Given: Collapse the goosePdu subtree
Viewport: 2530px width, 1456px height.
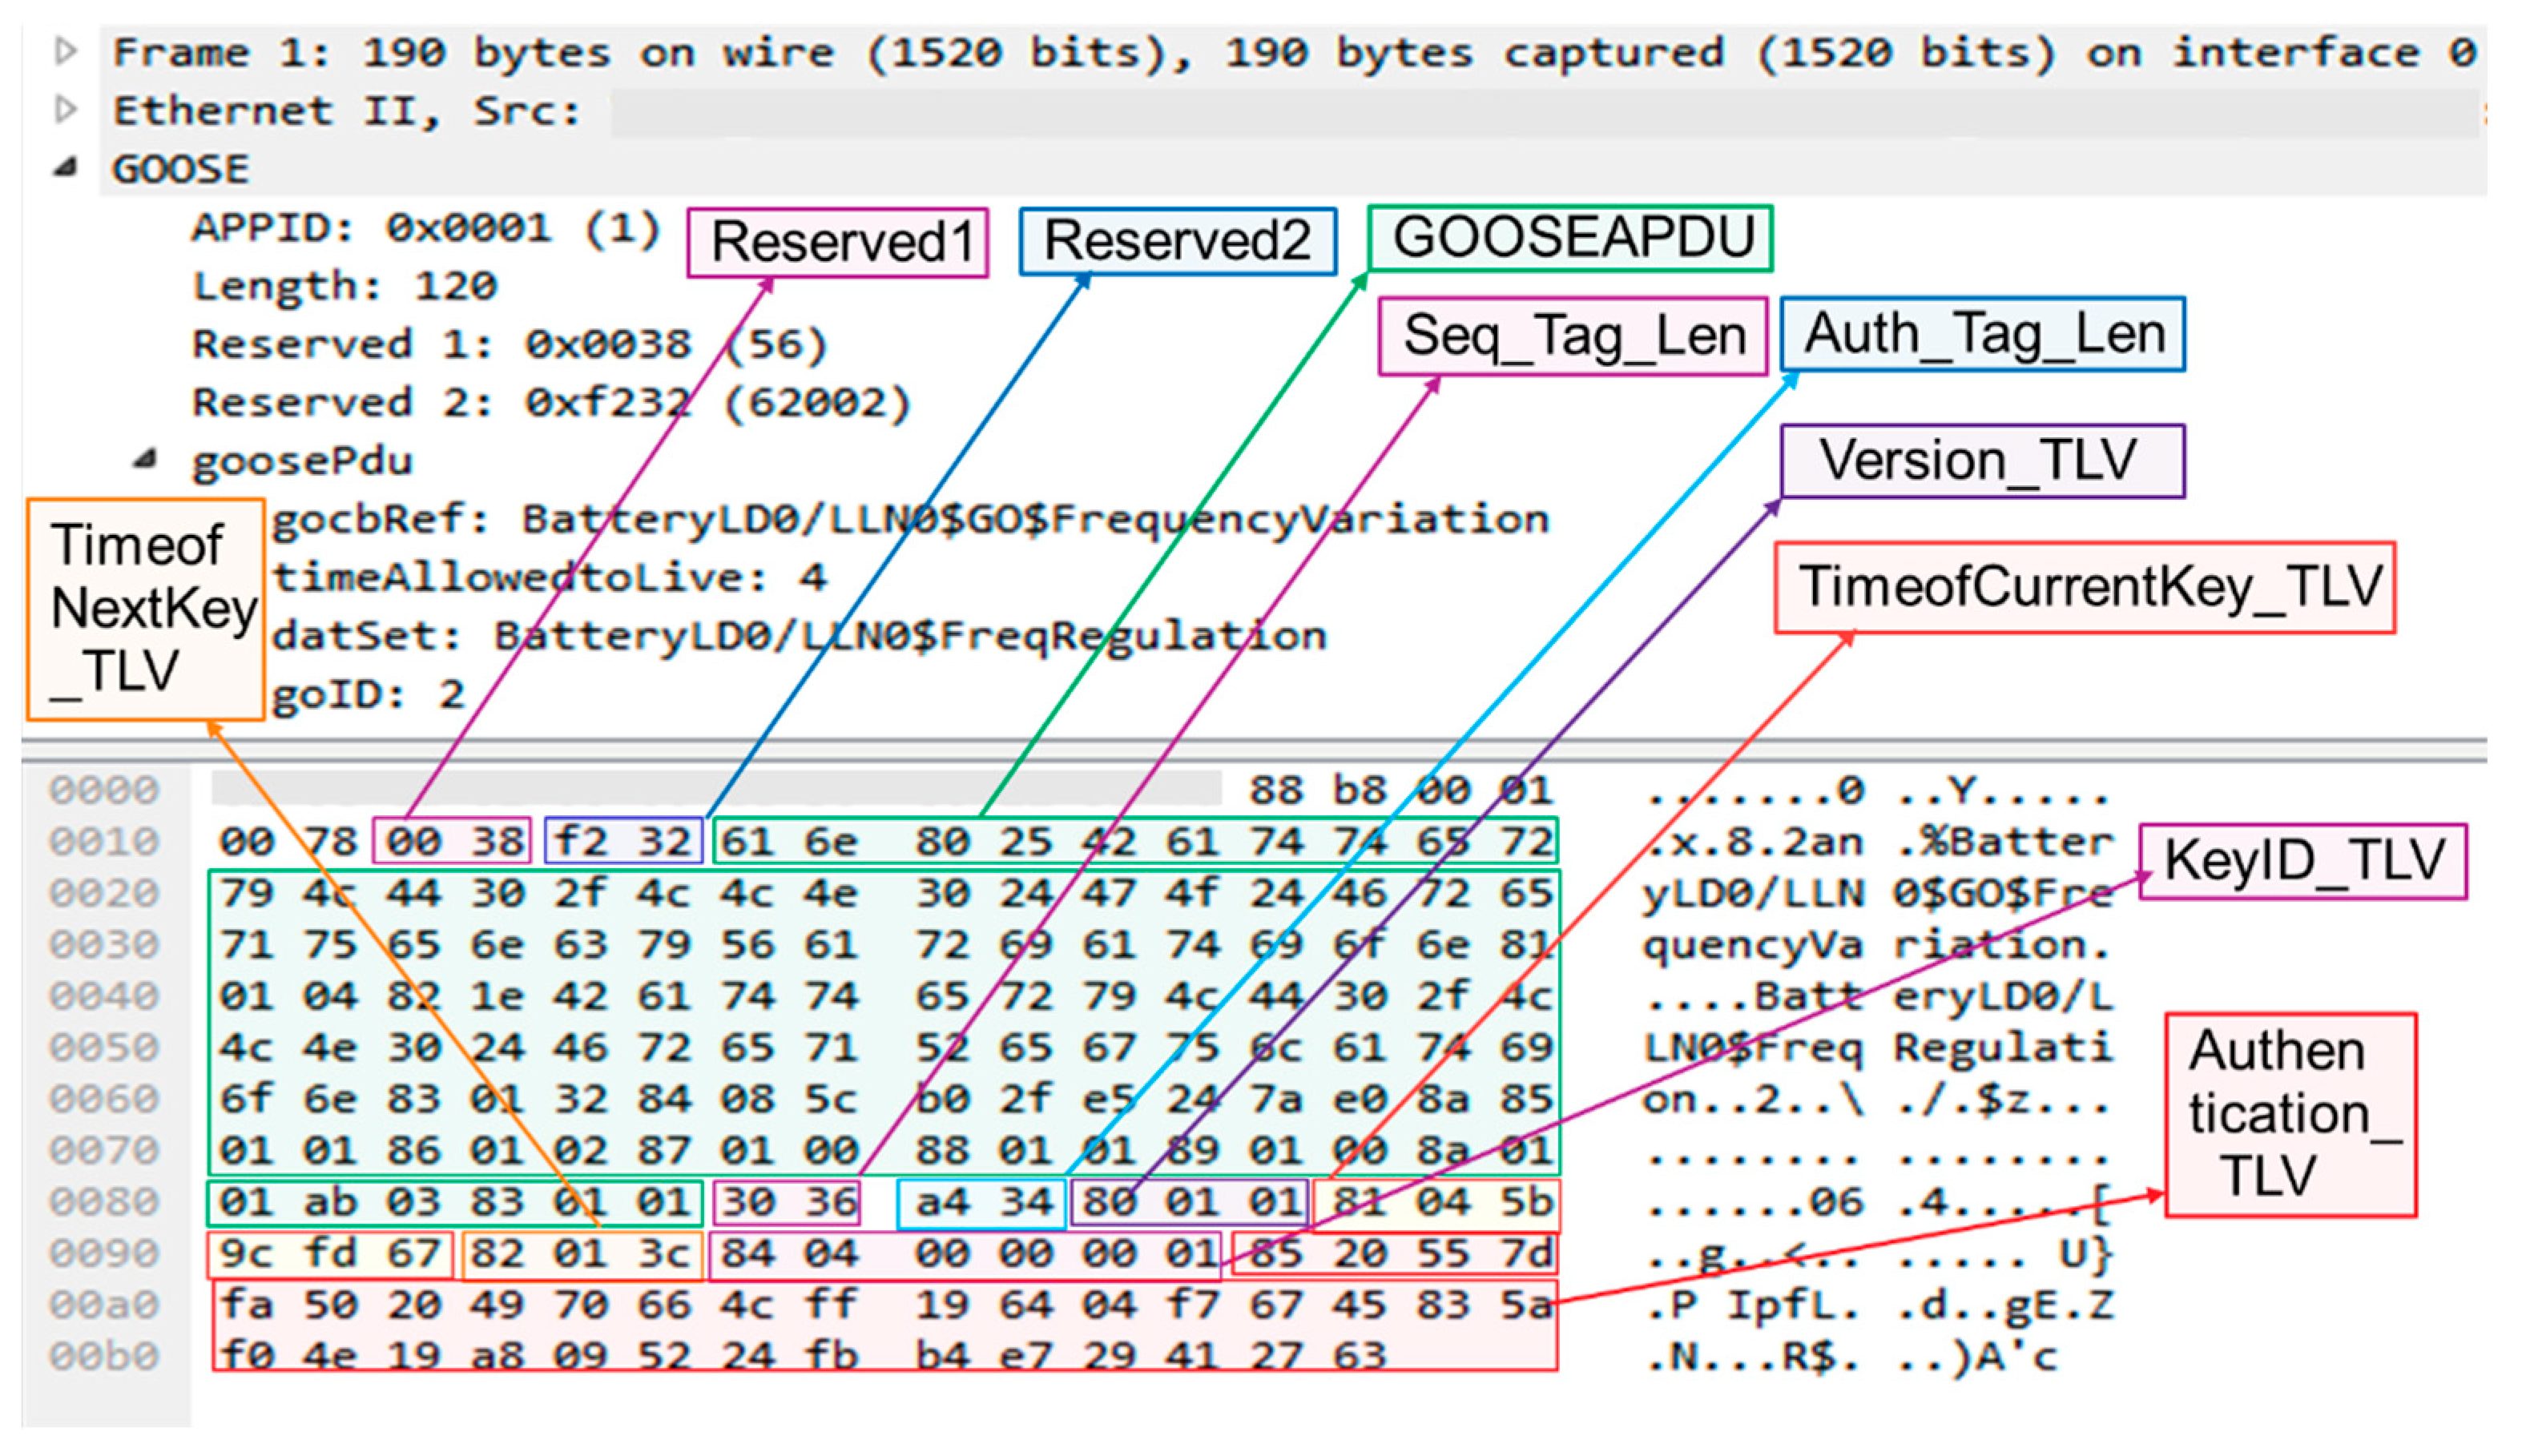Looking at the screenshot, I should (146, 459).
